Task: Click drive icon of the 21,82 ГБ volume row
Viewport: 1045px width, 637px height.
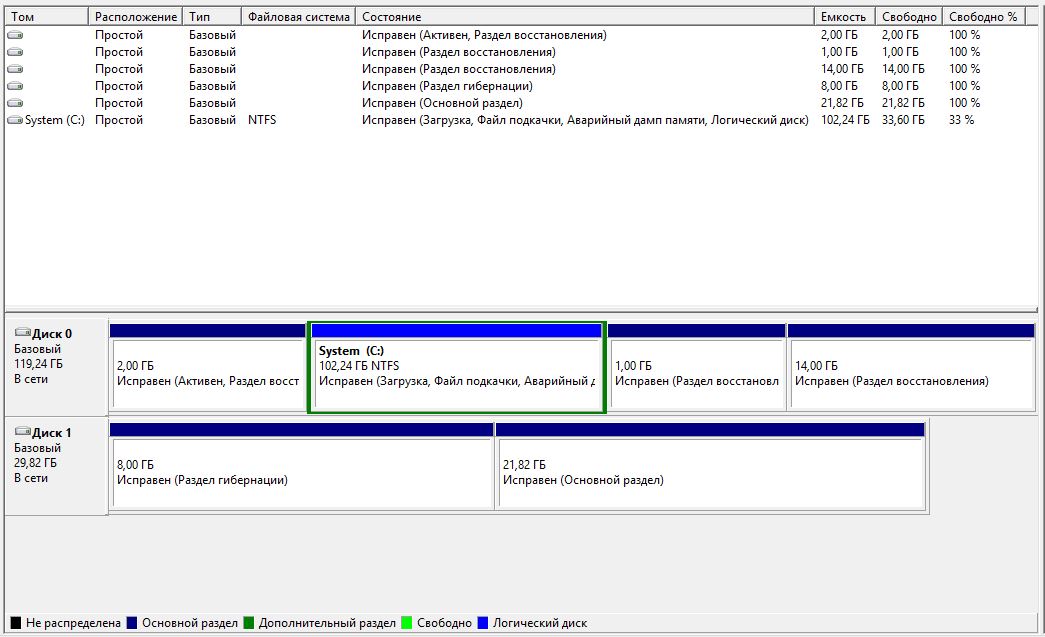Action: pos(15,103)
